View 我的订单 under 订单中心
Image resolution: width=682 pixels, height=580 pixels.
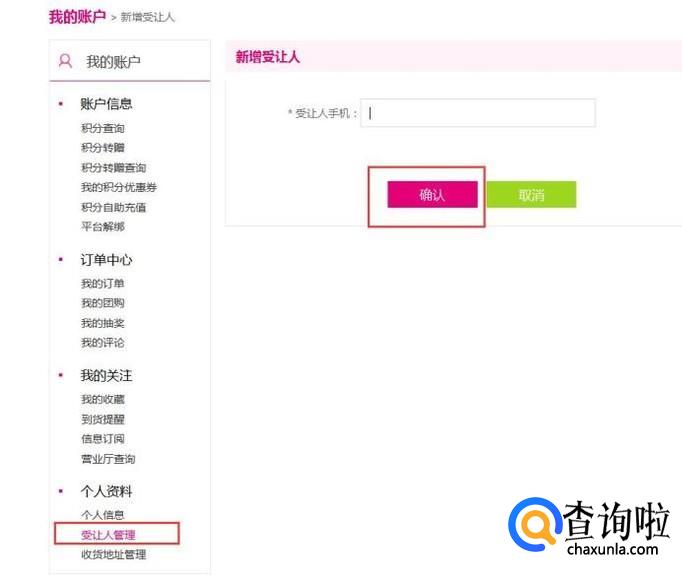pyautogui.click(x=103, y=284)
